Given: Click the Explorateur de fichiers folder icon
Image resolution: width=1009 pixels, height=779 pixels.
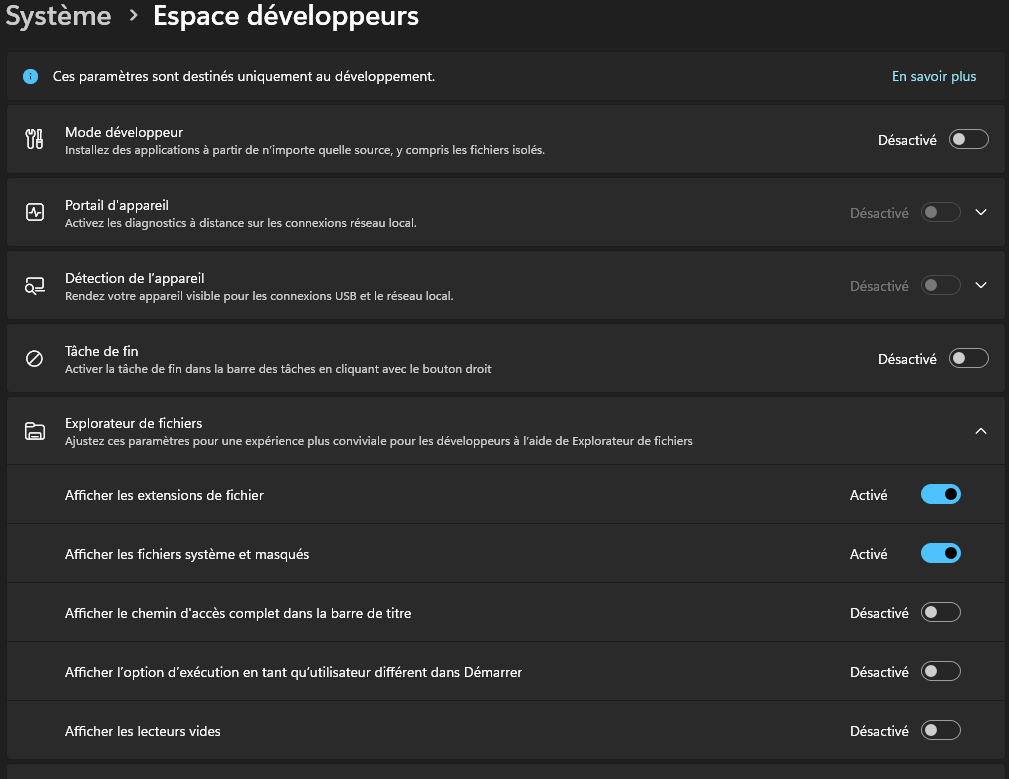Looking at the screenshot, I should tap(34, 431).
